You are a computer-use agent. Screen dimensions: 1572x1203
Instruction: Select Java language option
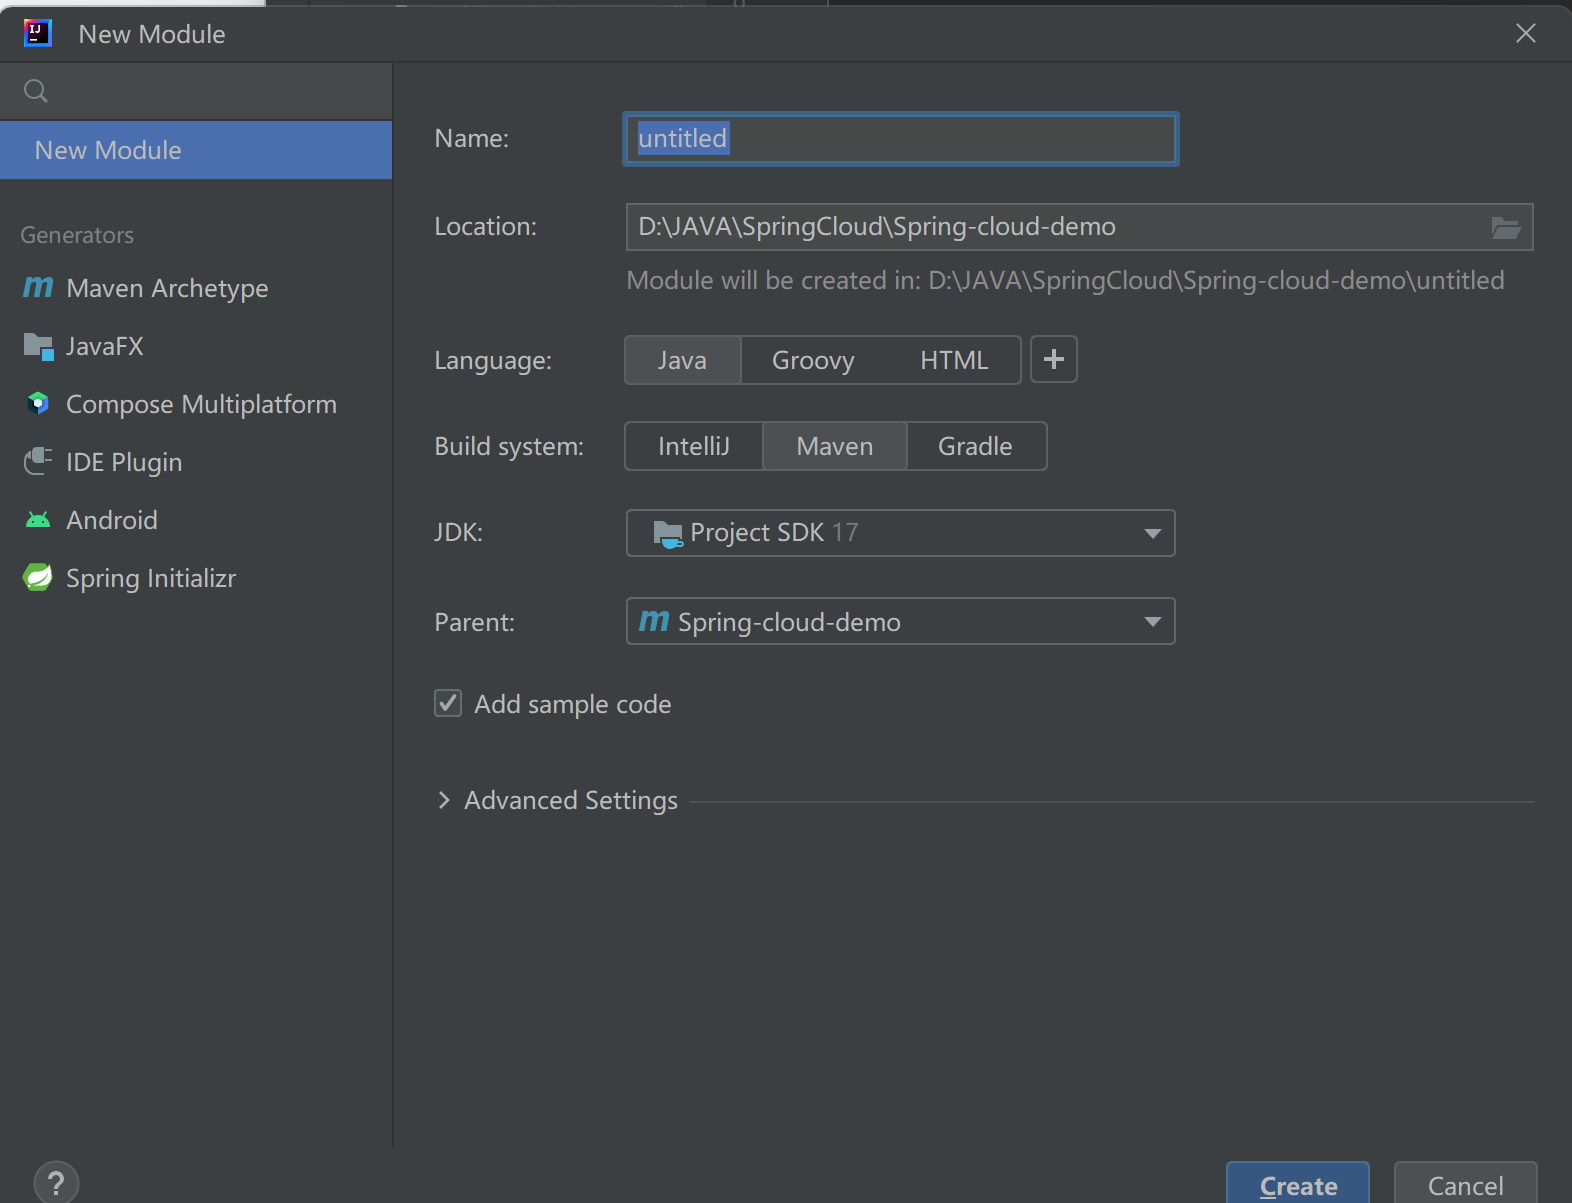click(x=682, y=360)
